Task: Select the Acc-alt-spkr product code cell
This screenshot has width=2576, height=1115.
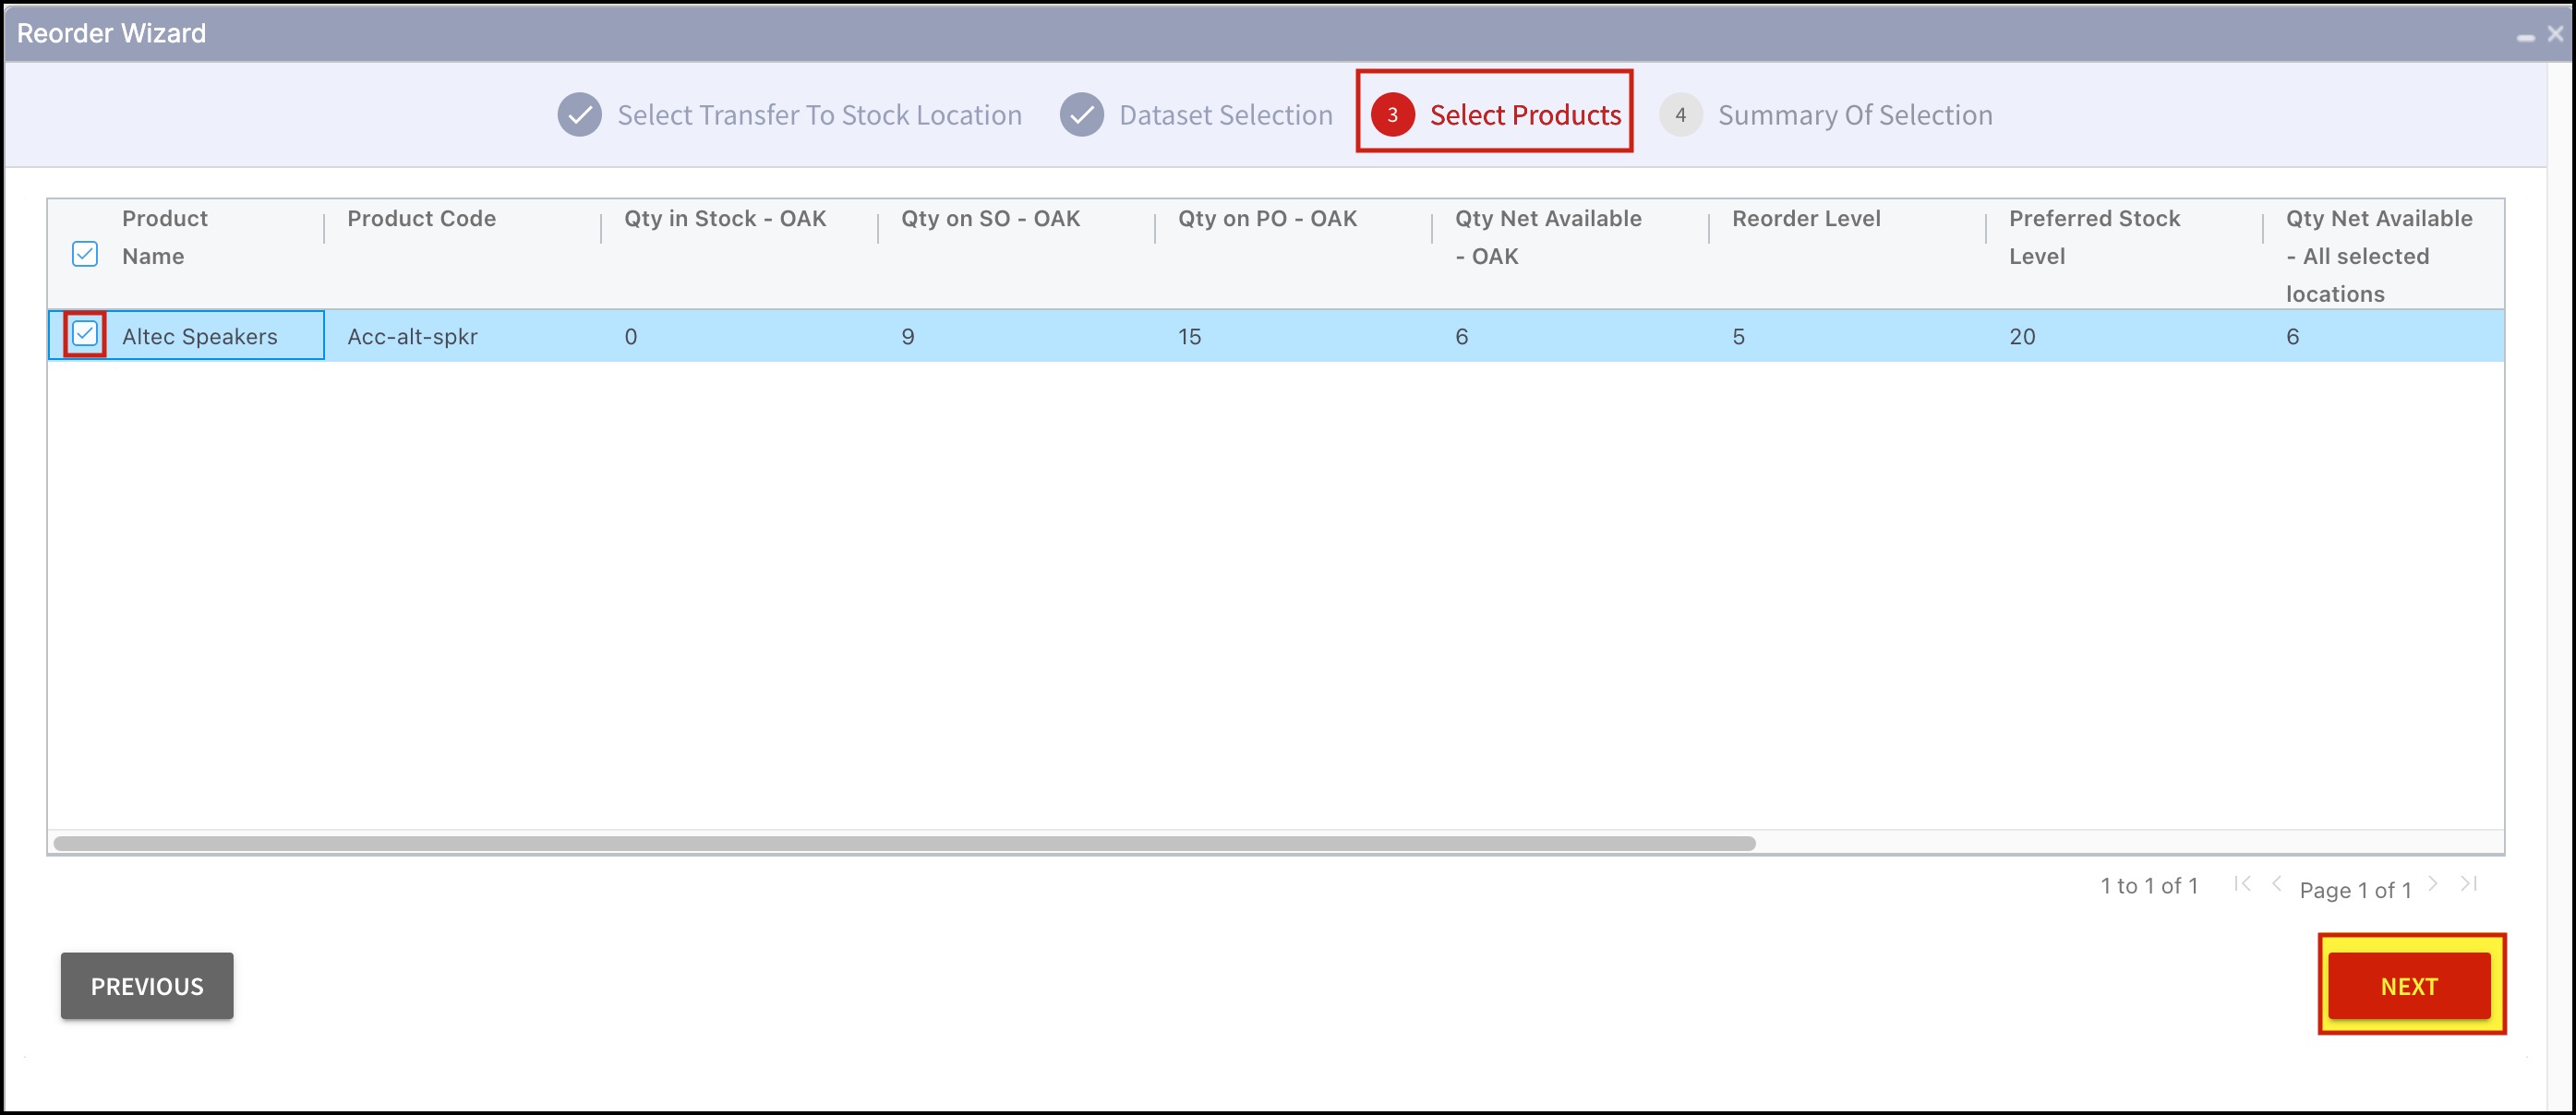Action: point(412,337)
